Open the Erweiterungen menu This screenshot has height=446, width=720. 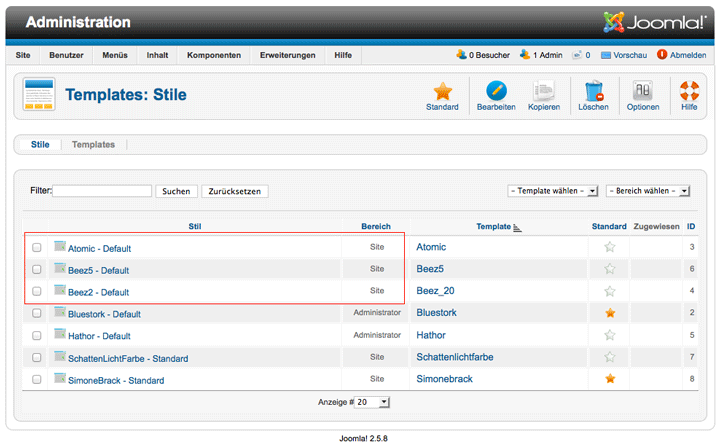(287, 55)
